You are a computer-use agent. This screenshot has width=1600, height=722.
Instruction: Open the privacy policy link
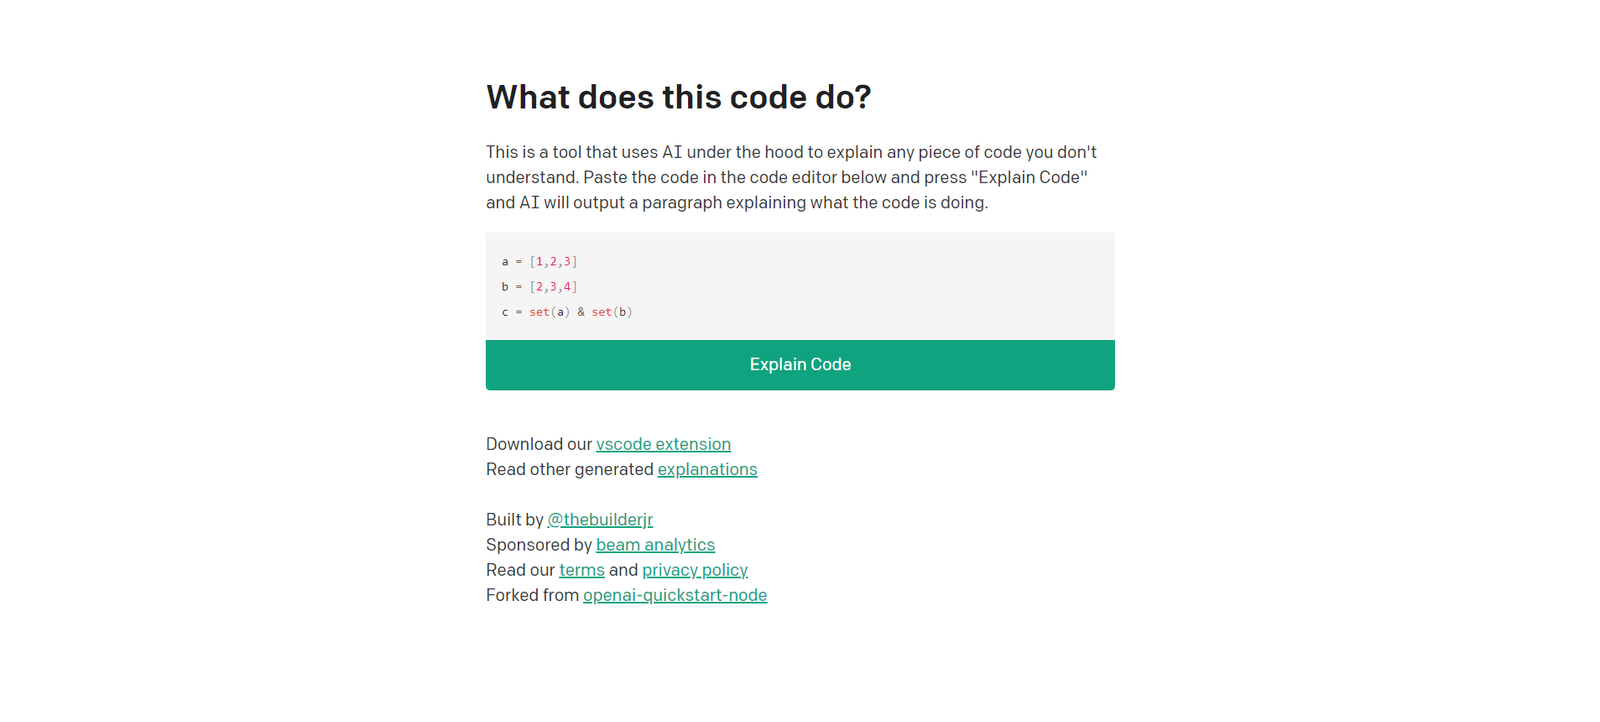click(x=694, y=570)
